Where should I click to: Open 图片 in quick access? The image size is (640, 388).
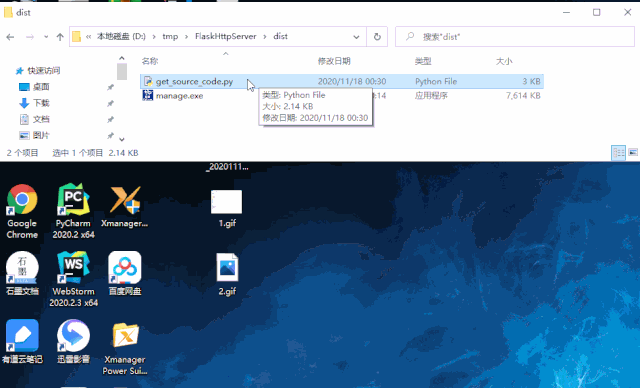click(41, 135)
